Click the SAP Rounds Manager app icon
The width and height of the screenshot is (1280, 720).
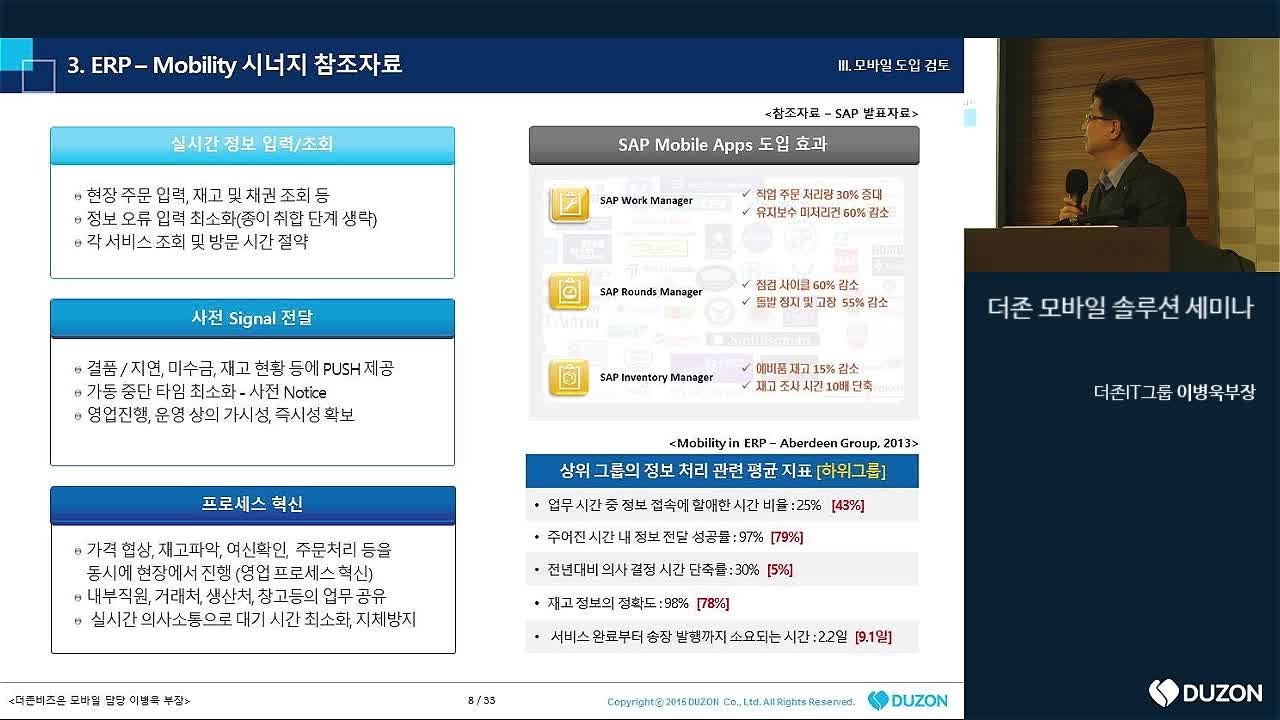569,292
